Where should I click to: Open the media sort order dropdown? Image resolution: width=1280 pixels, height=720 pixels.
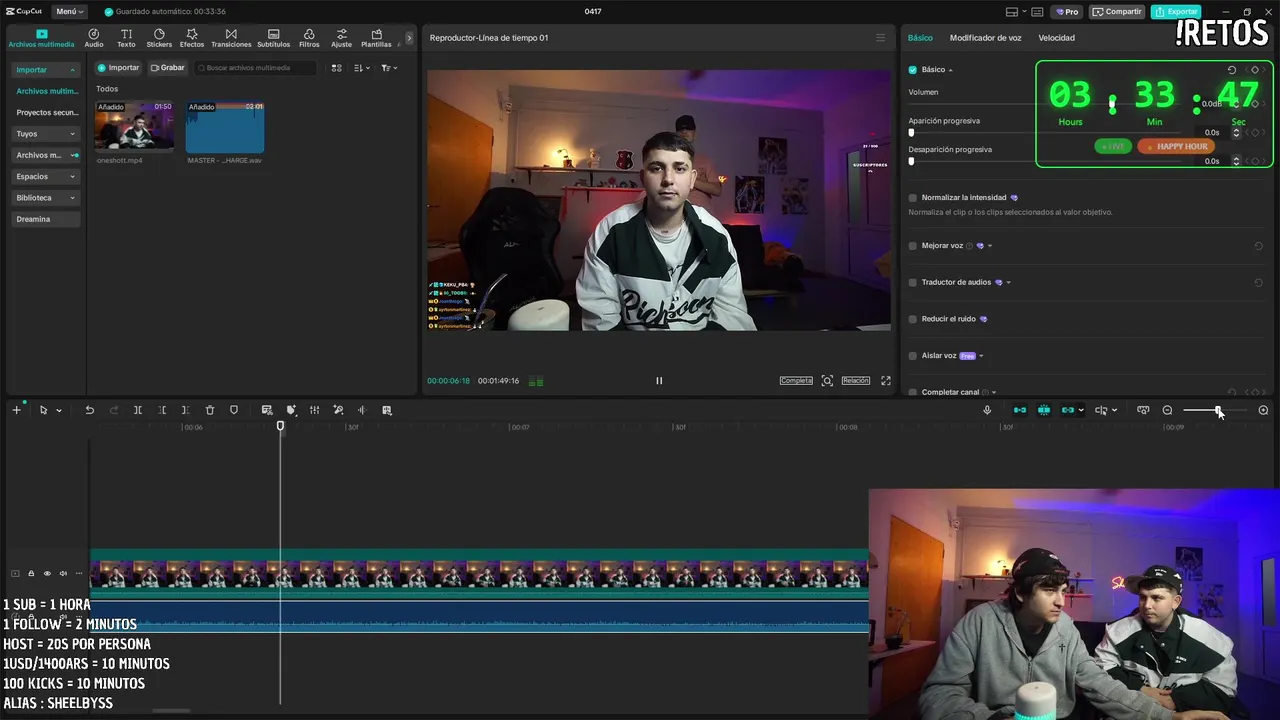(x=362, y=68)
